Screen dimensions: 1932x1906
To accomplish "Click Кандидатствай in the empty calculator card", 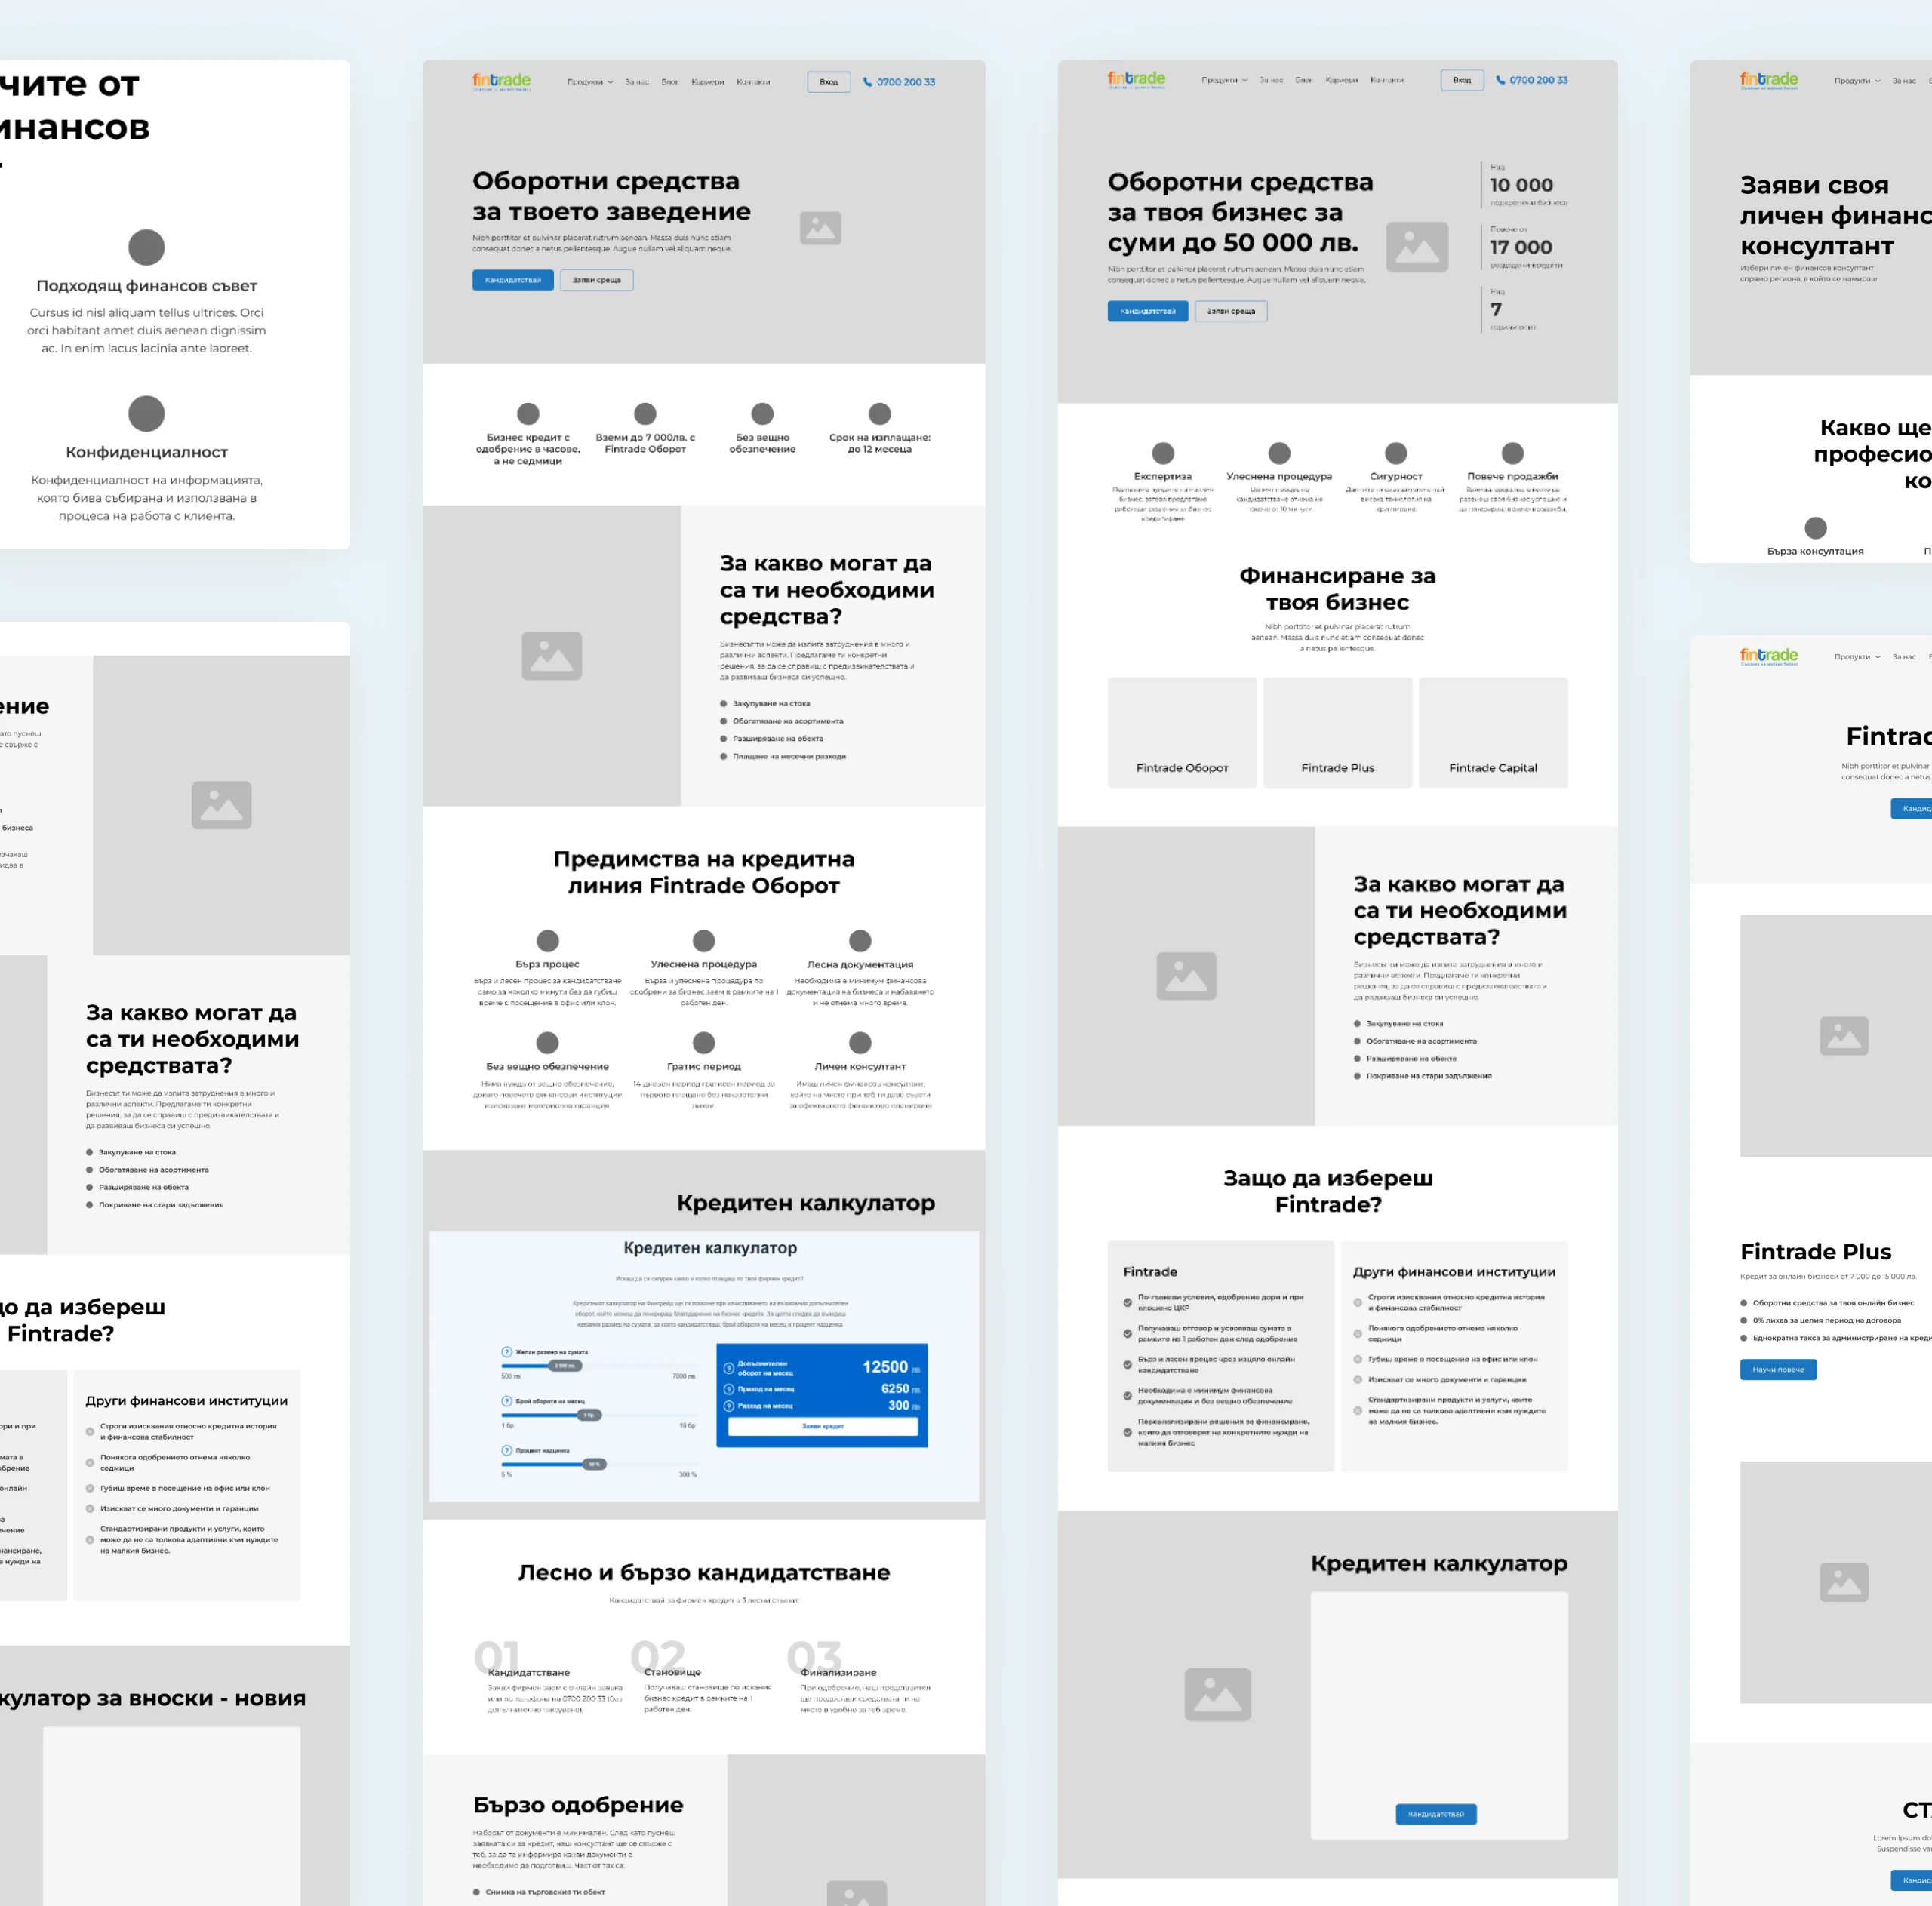I will pyautogui.click(x=1436, y=1814).
